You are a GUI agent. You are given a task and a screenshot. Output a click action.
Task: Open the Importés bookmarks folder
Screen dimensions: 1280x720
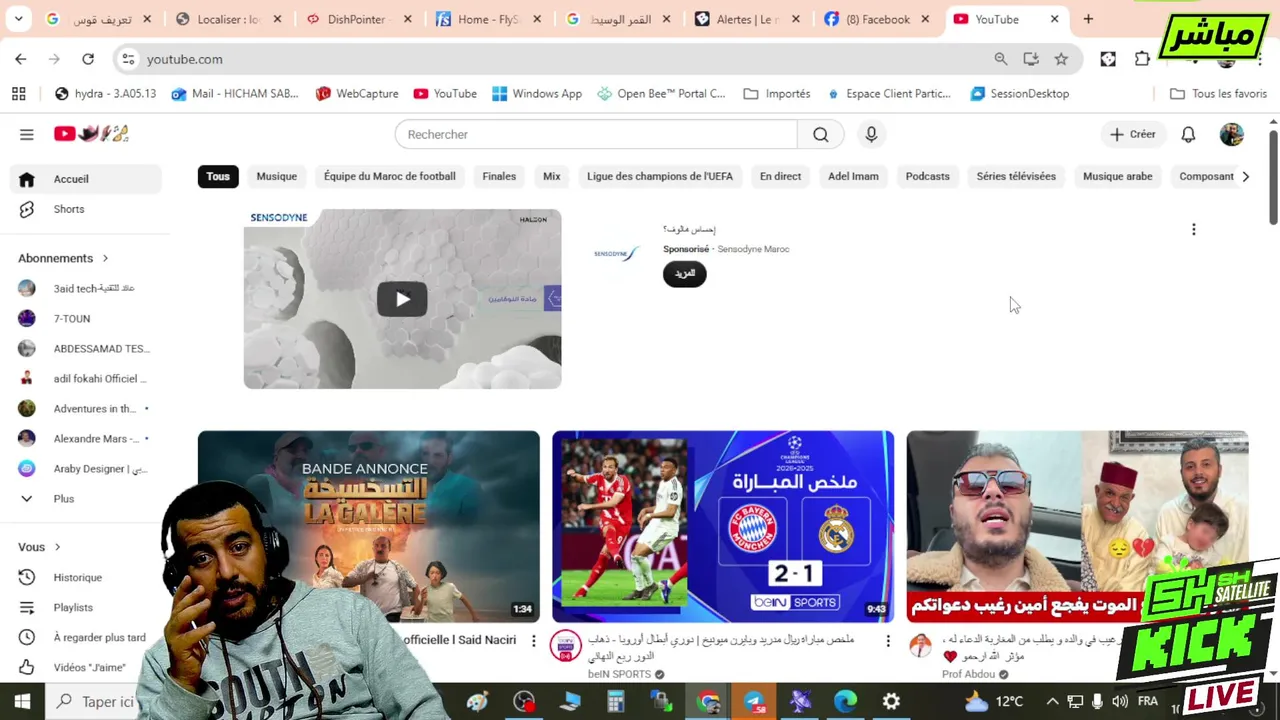tap(777, 93)
